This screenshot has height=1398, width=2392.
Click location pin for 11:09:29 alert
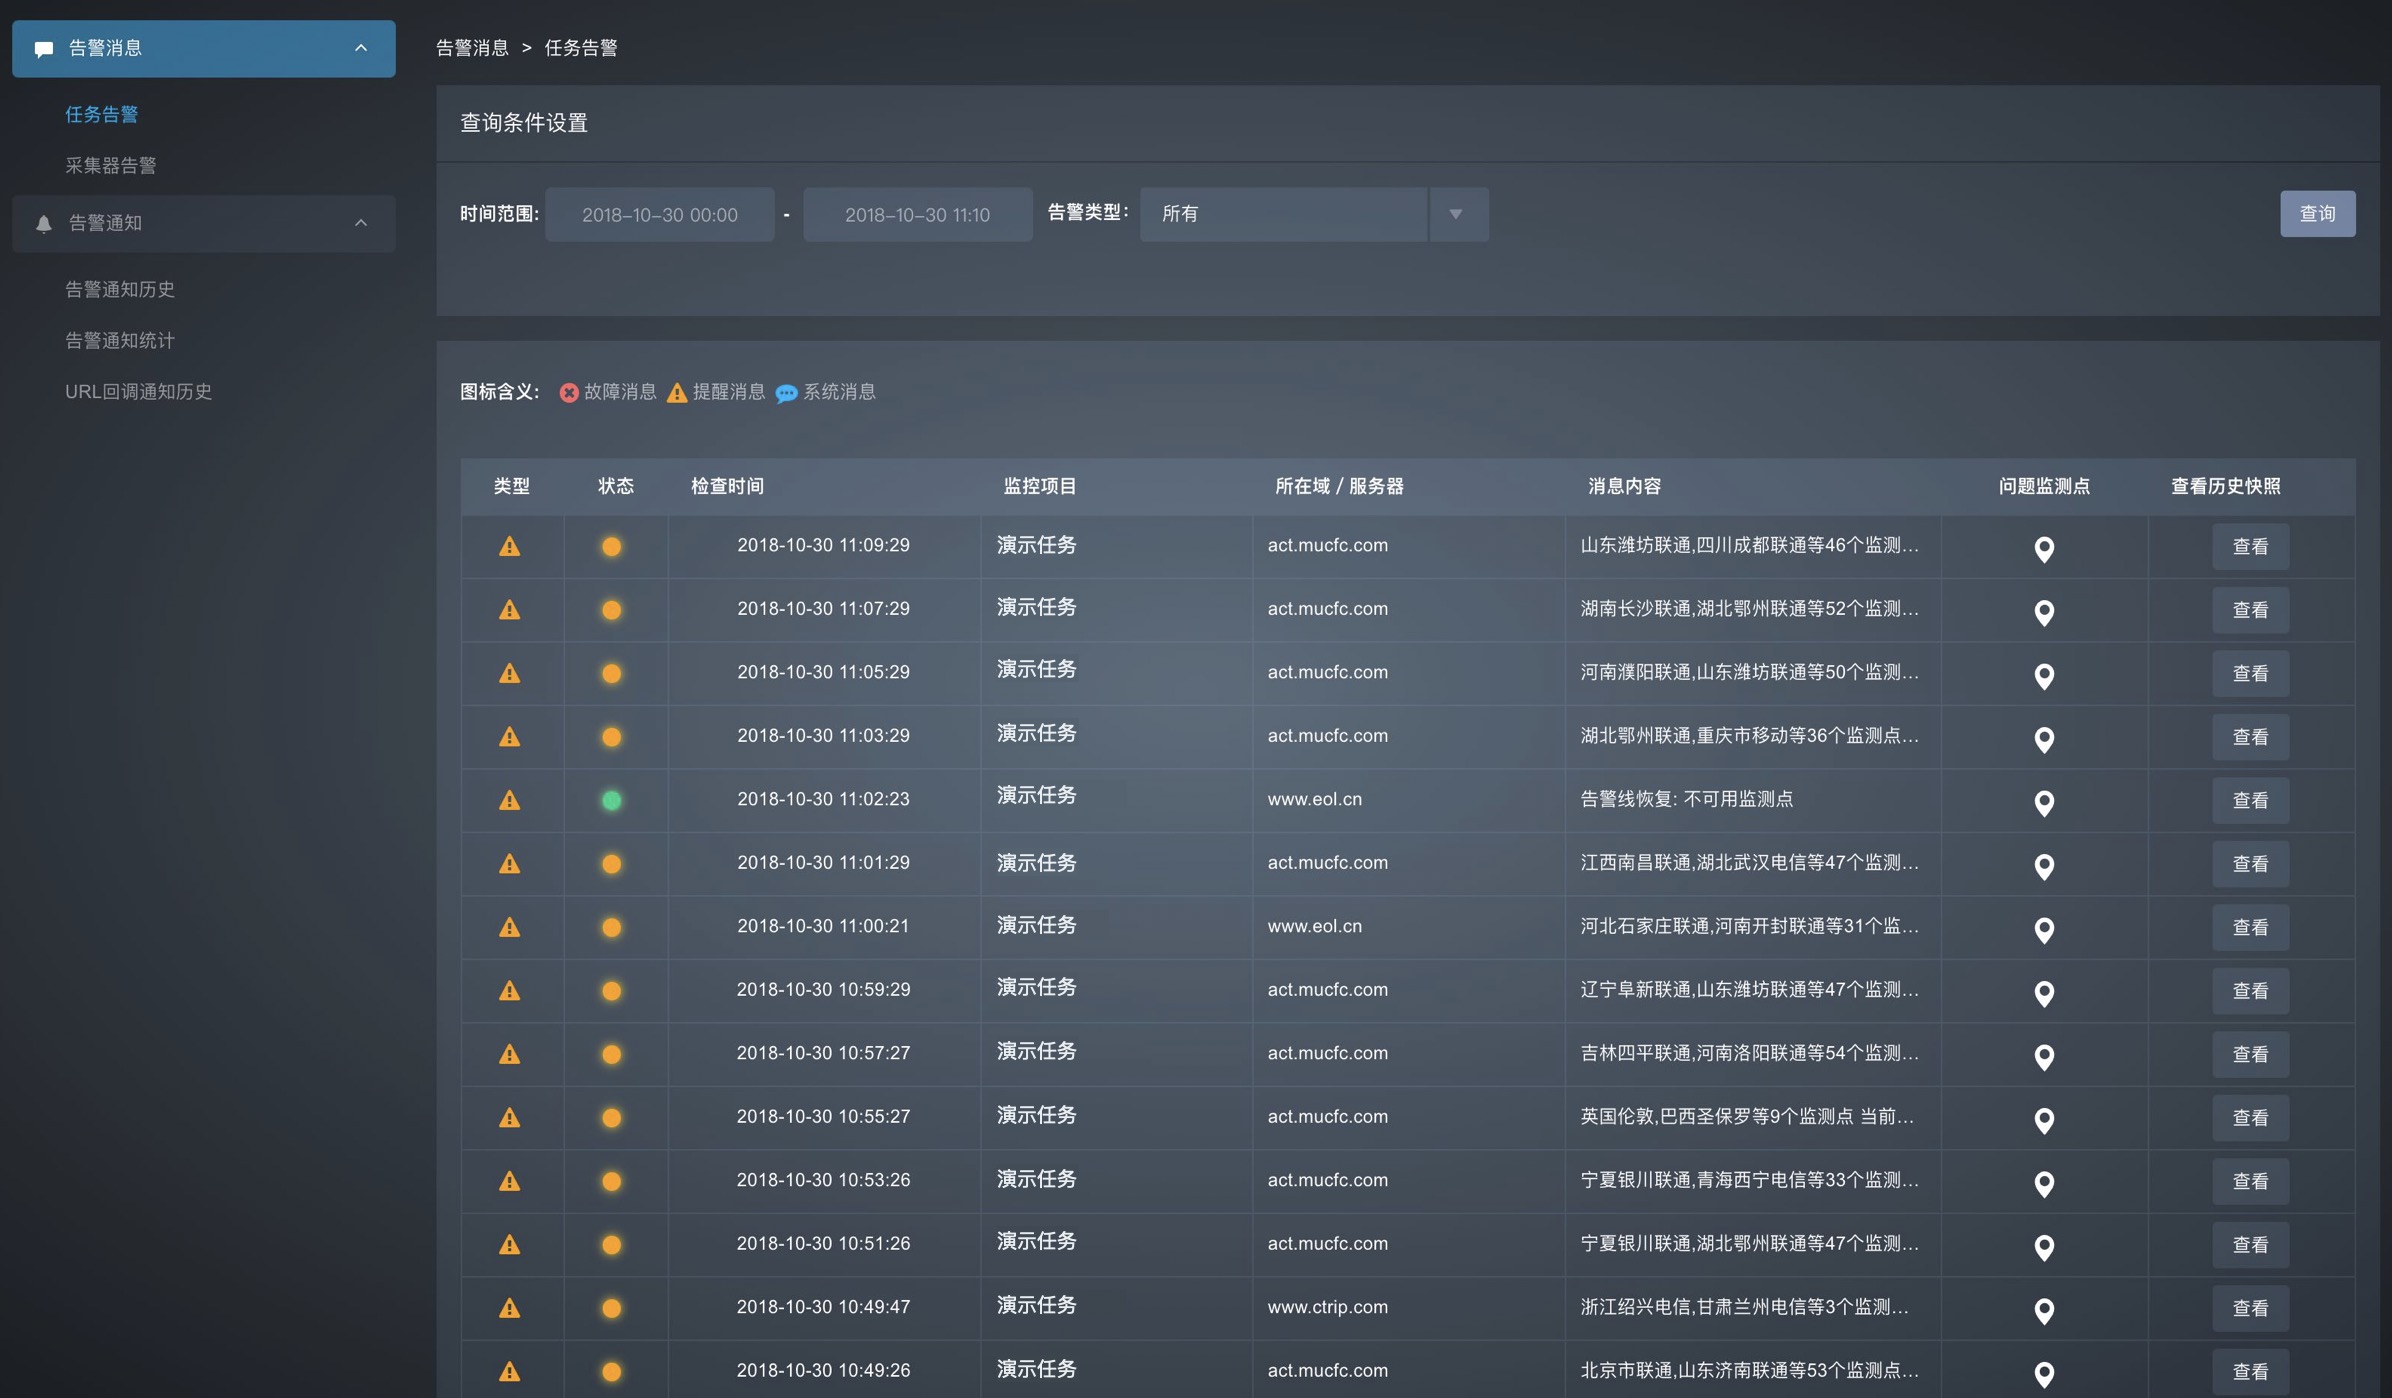click(x=2044, y=548)
